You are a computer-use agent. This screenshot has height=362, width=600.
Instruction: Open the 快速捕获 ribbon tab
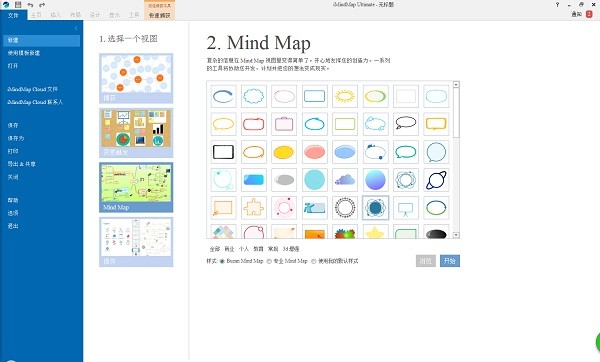pyautogui.click(x=160, y=15)
